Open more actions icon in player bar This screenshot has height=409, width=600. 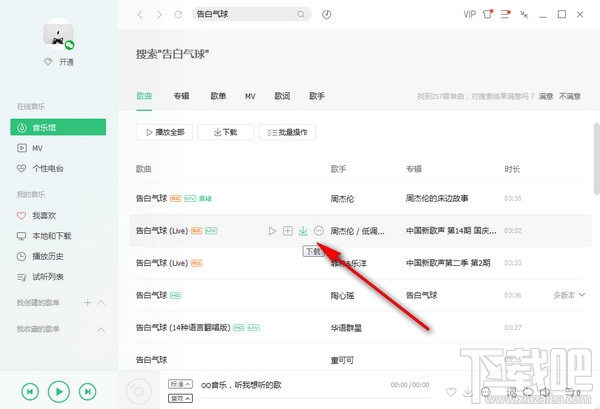click(x=486, y=392)
